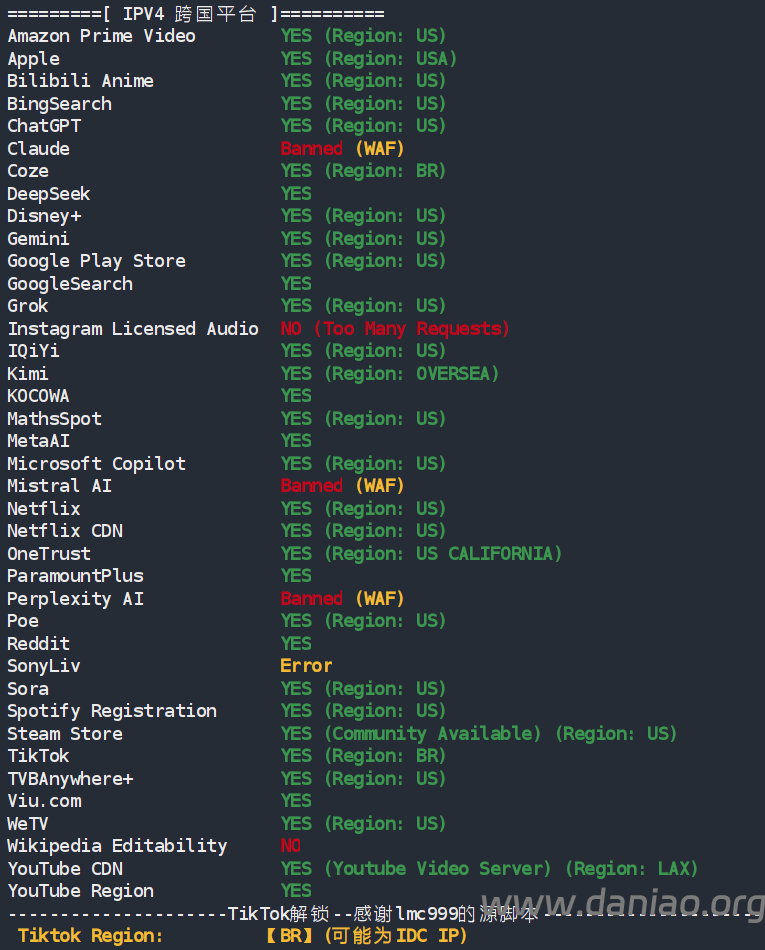
Task: Select 'YES (Region: BR)' result for Coze
Action: click(363, 171)
